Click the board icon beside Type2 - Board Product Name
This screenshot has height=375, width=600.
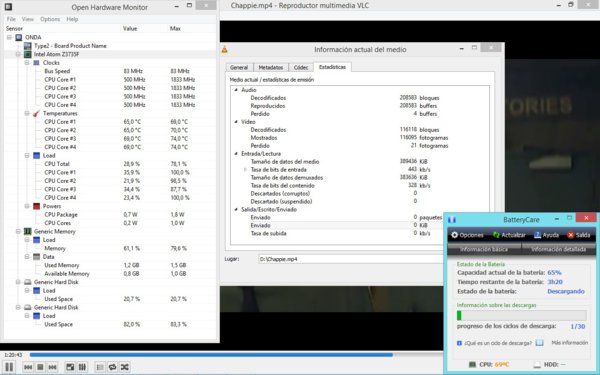pos(28,46)
